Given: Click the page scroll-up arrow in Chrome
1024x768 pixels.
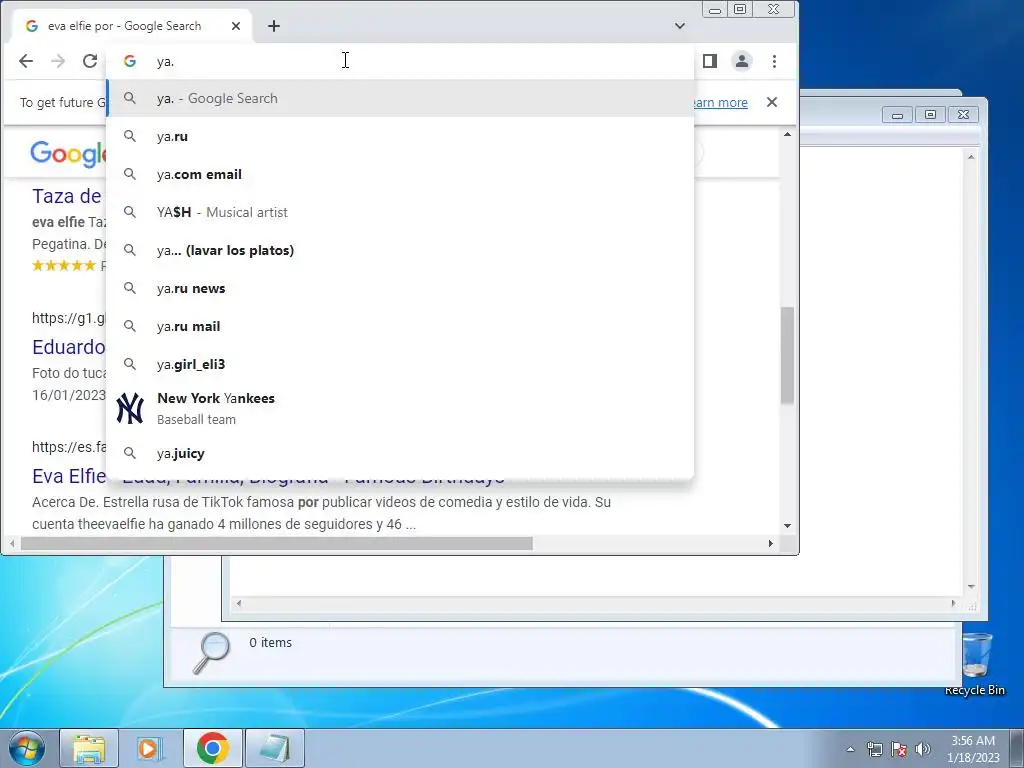Looking at the screenshot, I should tap(788, 135).
